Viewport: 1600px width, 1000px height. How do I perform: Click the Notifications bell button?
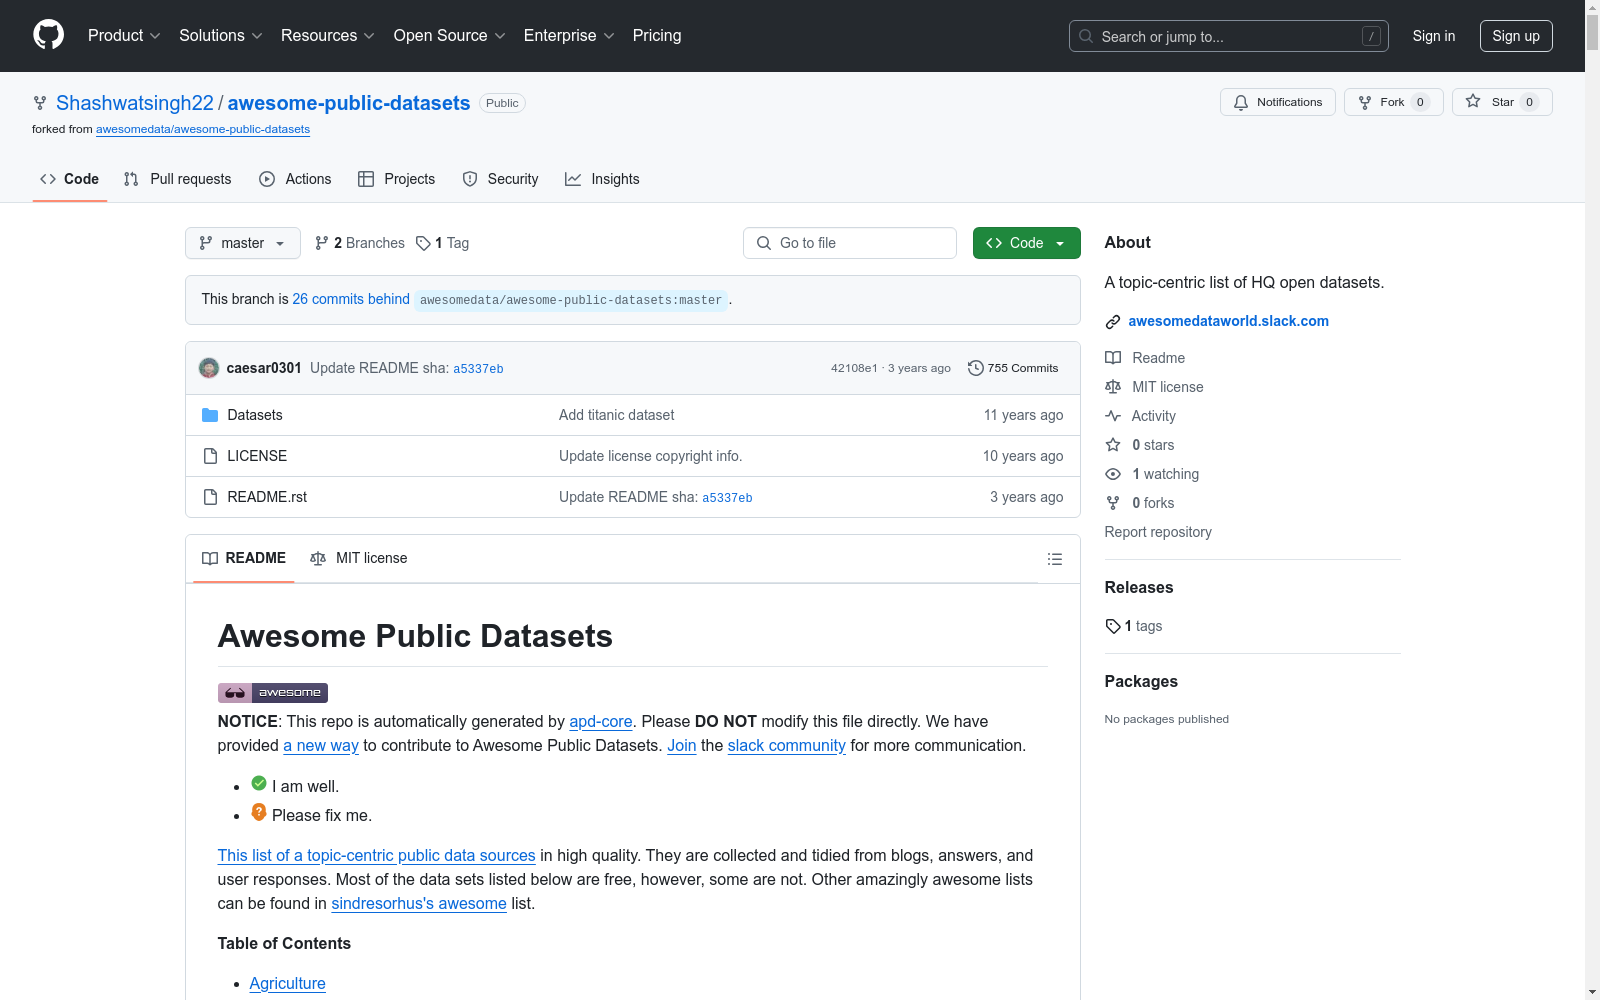[1277, 102]
